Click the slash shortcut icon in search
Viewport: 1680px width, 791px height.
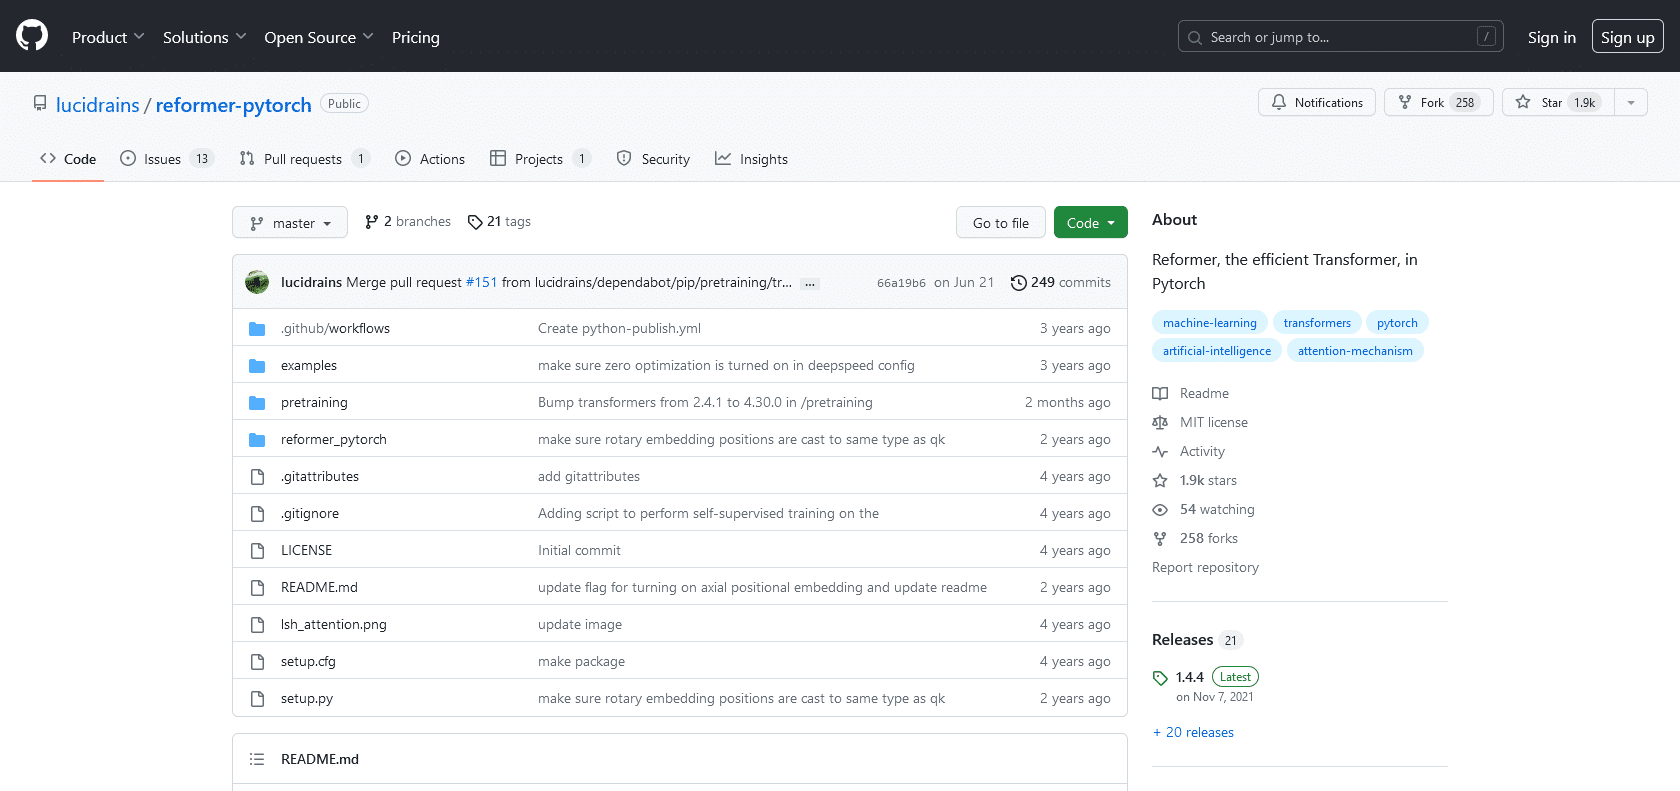(1486, 36)
